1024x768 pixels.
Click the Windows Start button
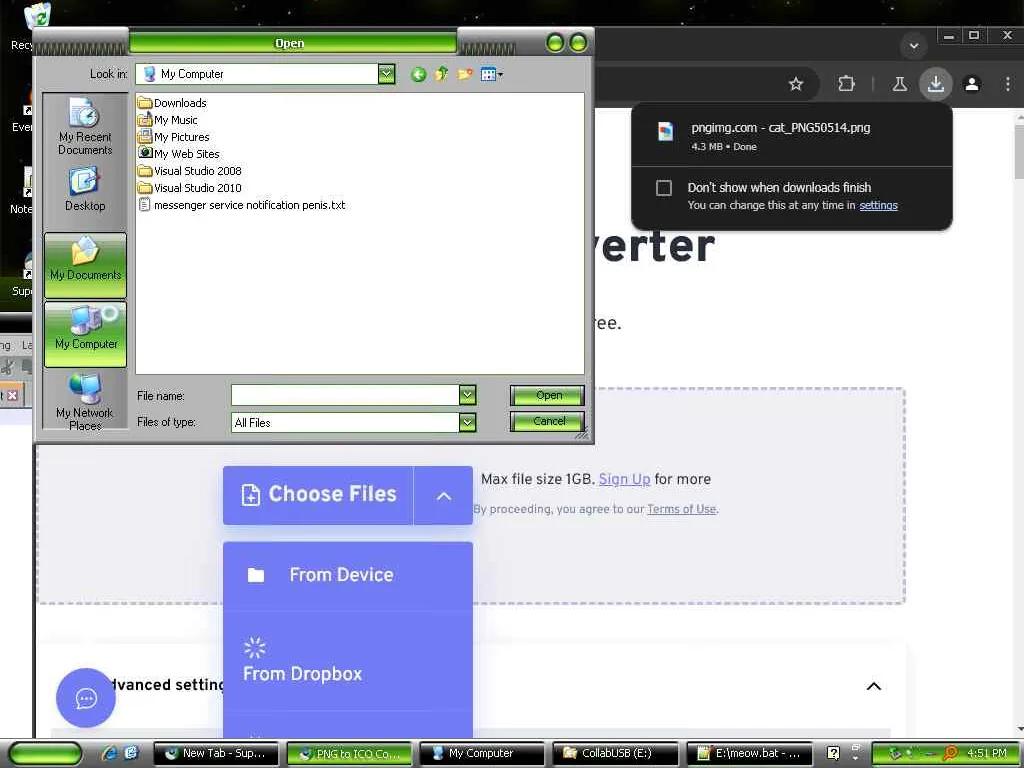coord(46,754)
